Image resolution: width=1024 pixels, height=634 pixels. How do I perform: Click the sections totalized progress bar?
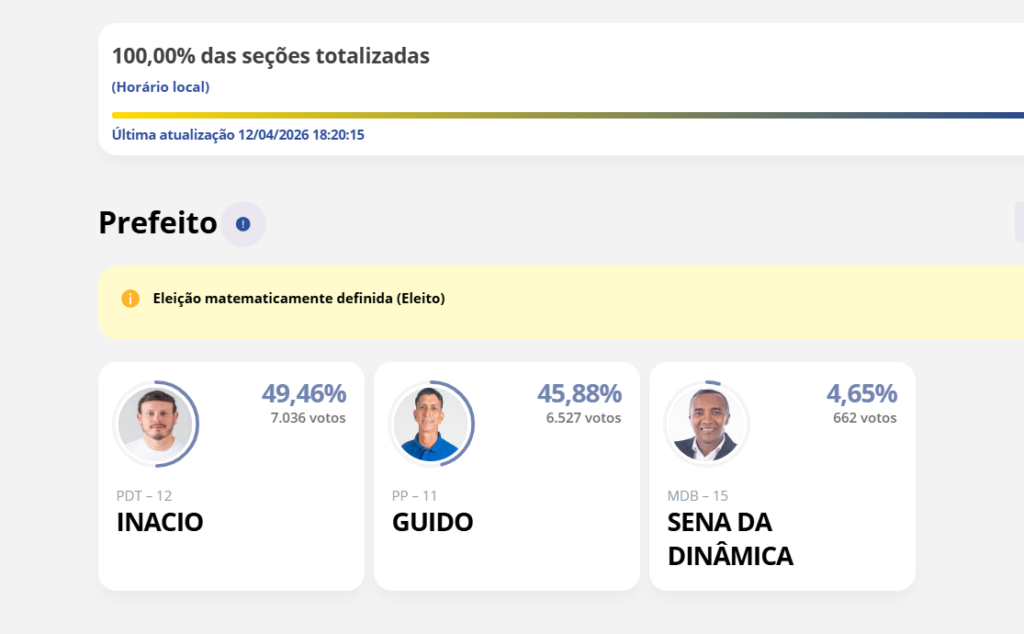[560, 115]
